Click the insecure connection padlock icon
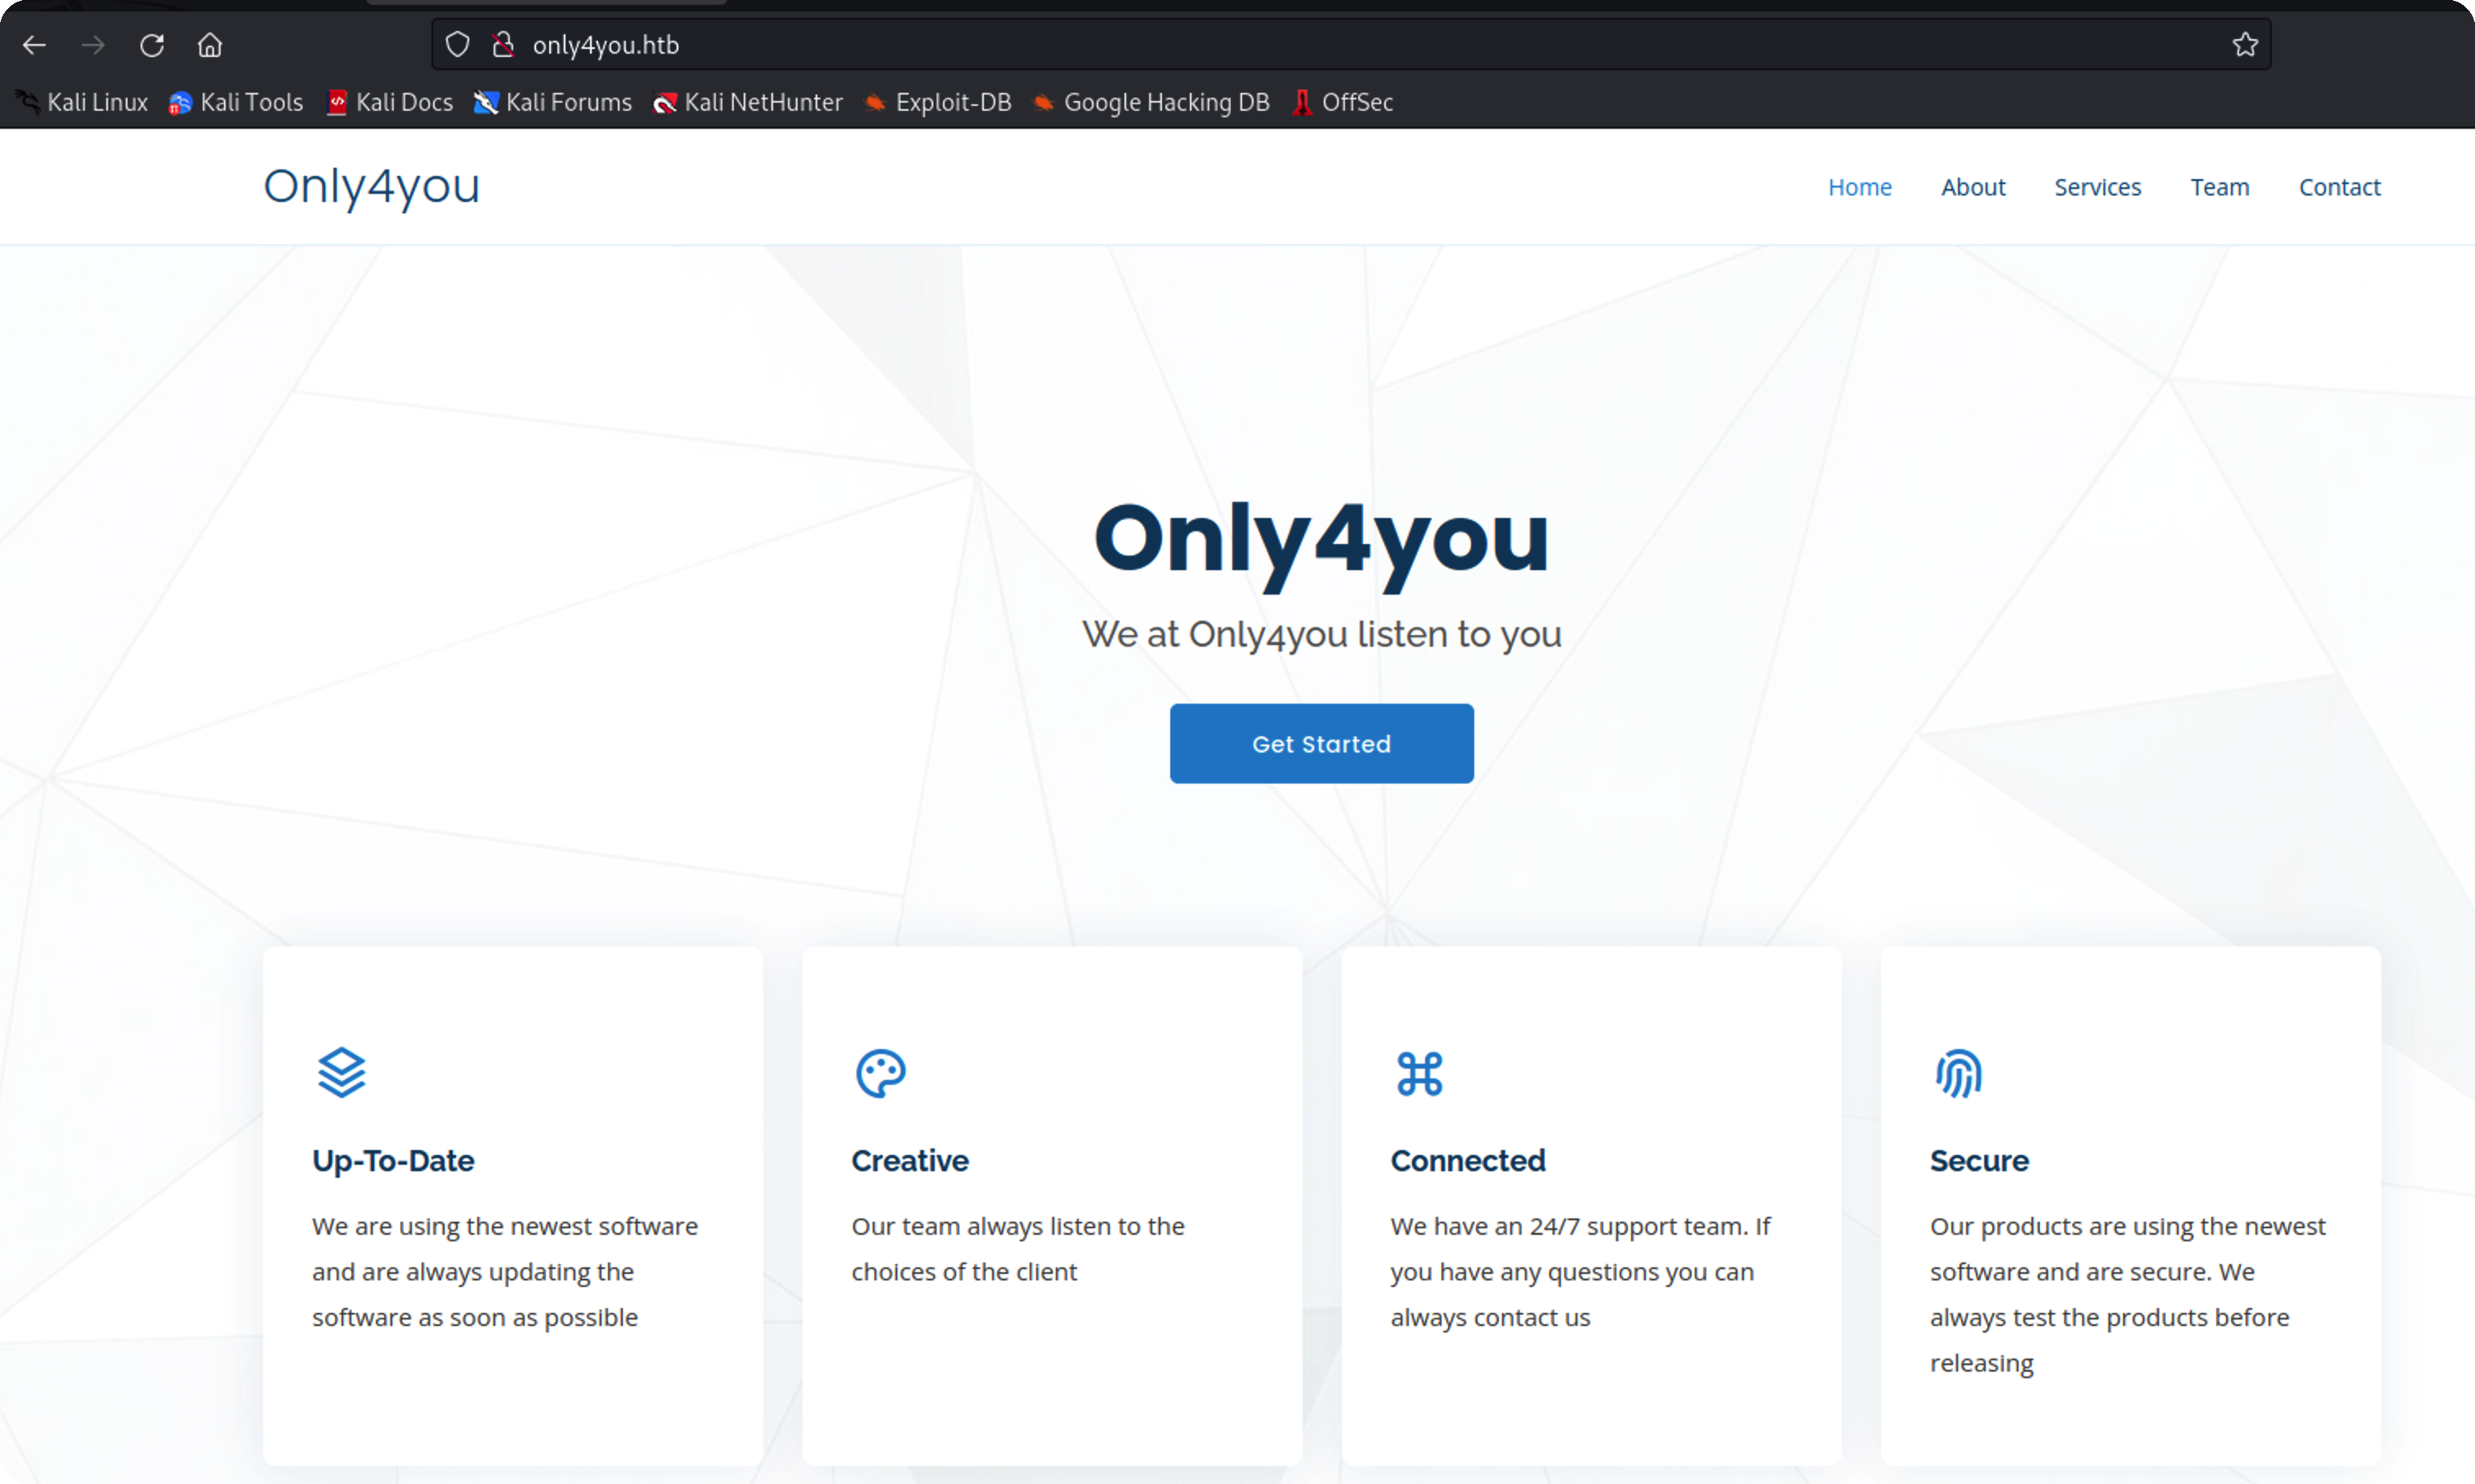2475x1484 pixels. pyautogui.click(x=503, y=45)
